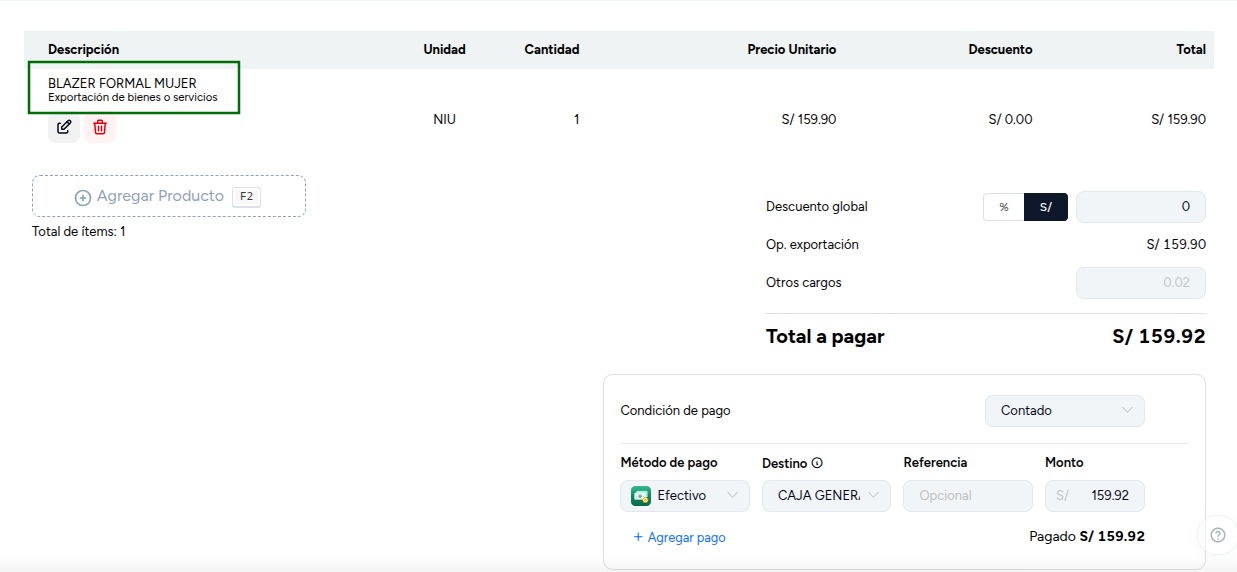Click Total de ítems: 1 text
The width and height of the screenshot is (1237, 572).
point(79,232)
